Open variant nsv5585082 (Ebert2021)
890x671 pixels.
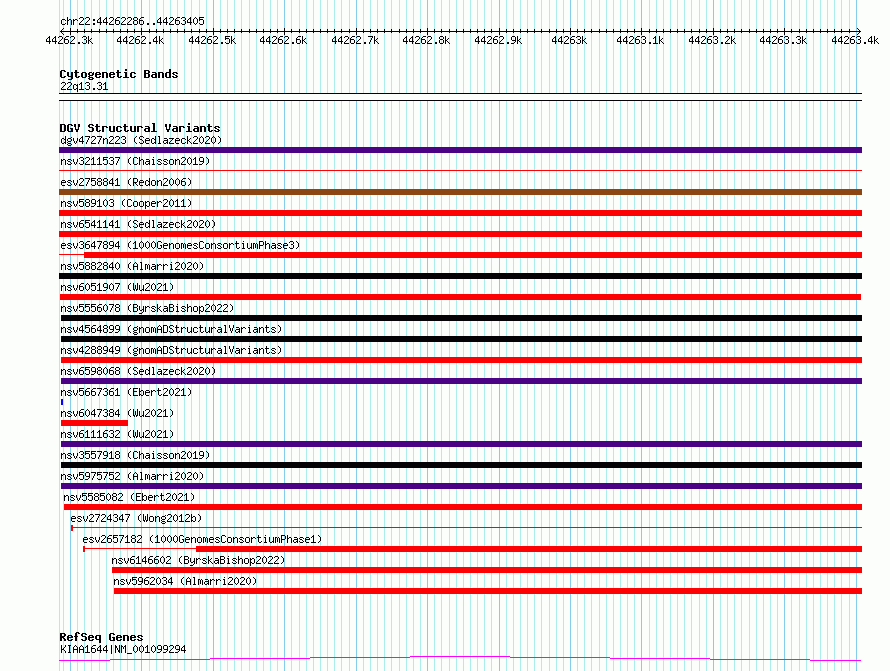(x=129, y=497)
